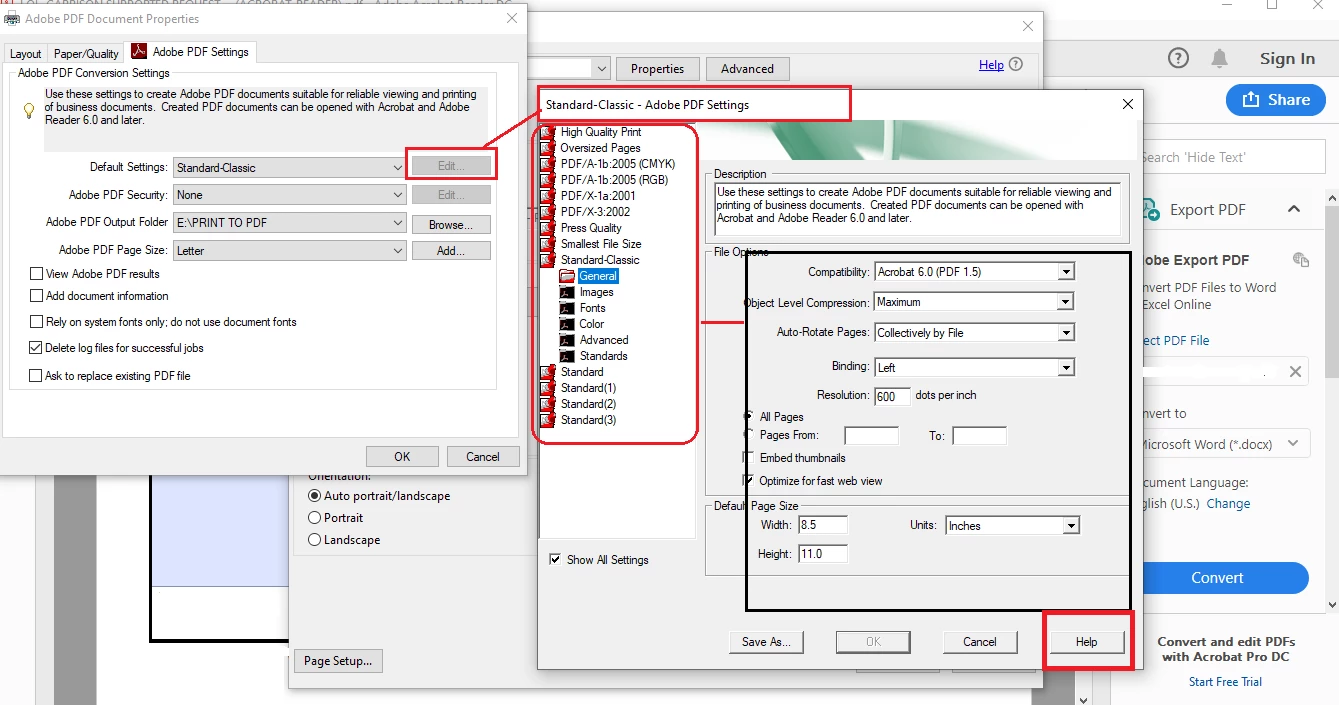Uncheck Delete log files for successful jobs

[37, 348]
